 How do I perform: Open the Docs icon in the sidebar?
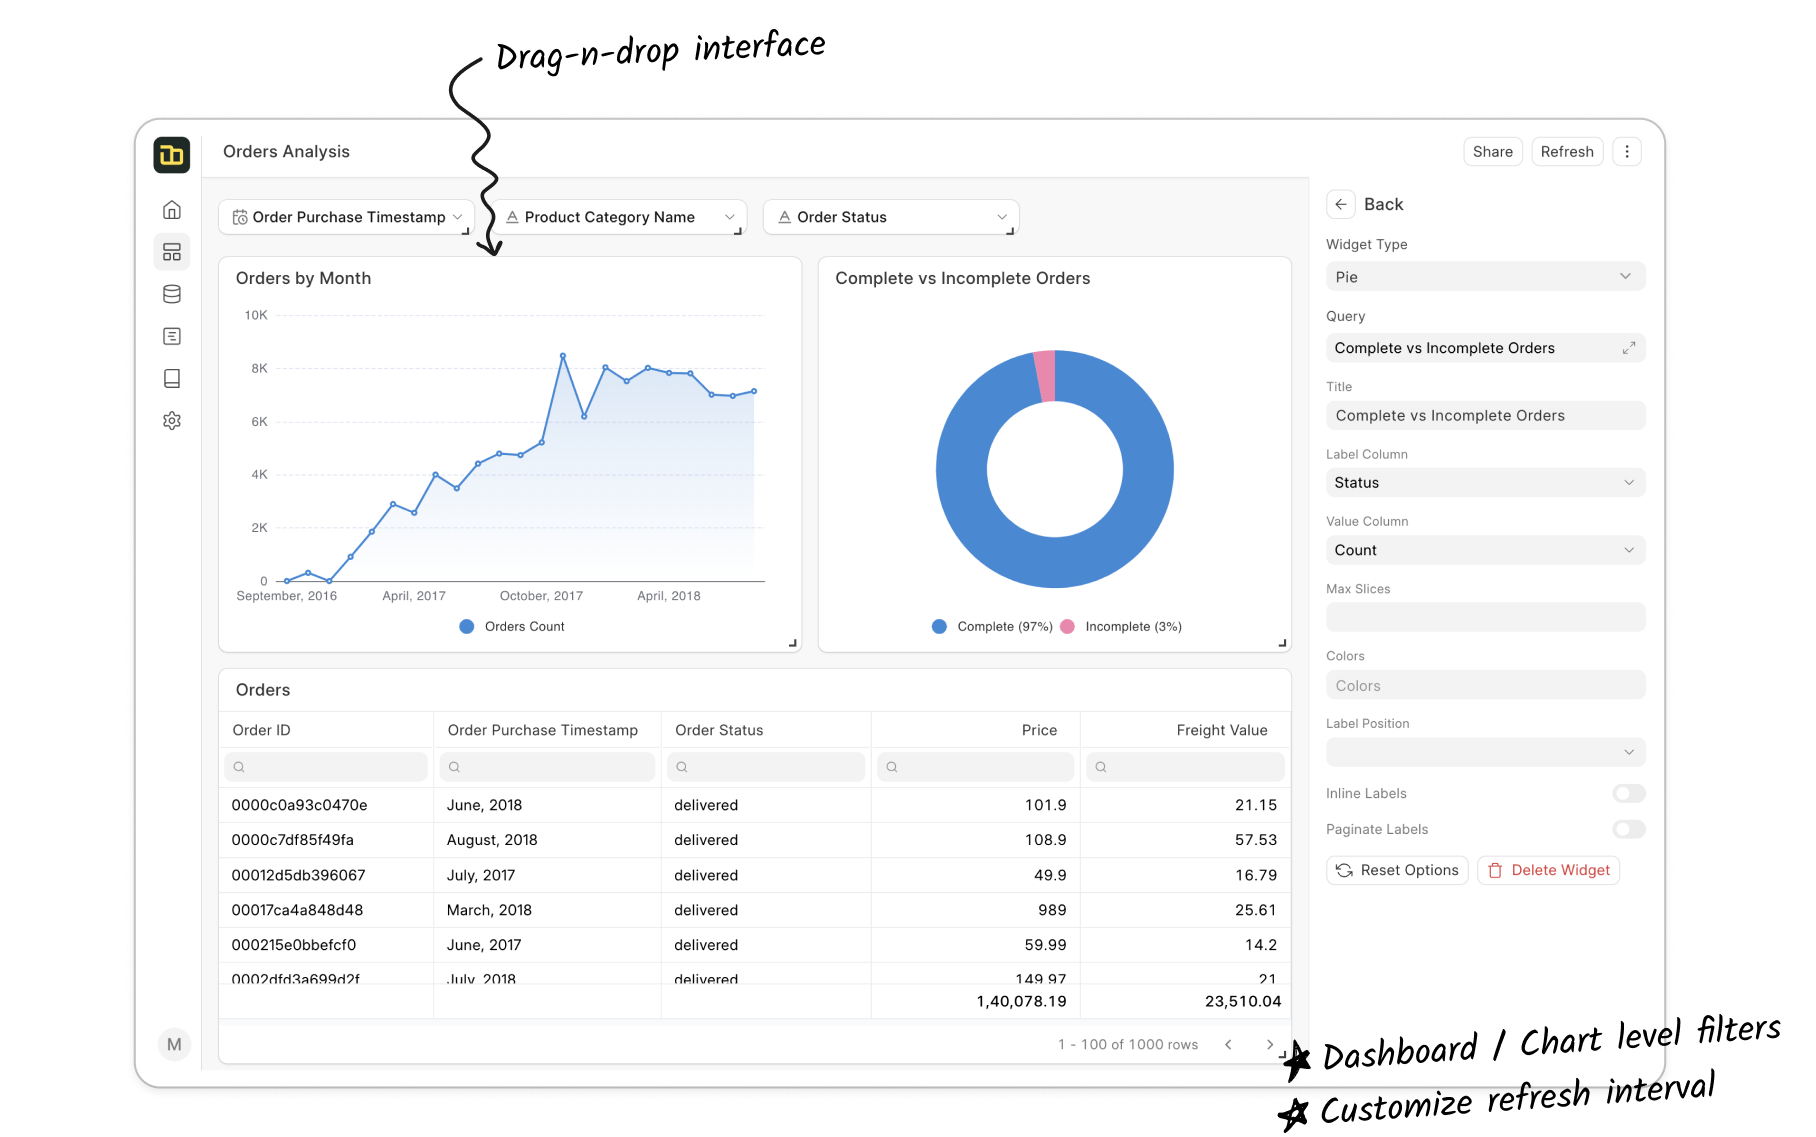(172, 378)
